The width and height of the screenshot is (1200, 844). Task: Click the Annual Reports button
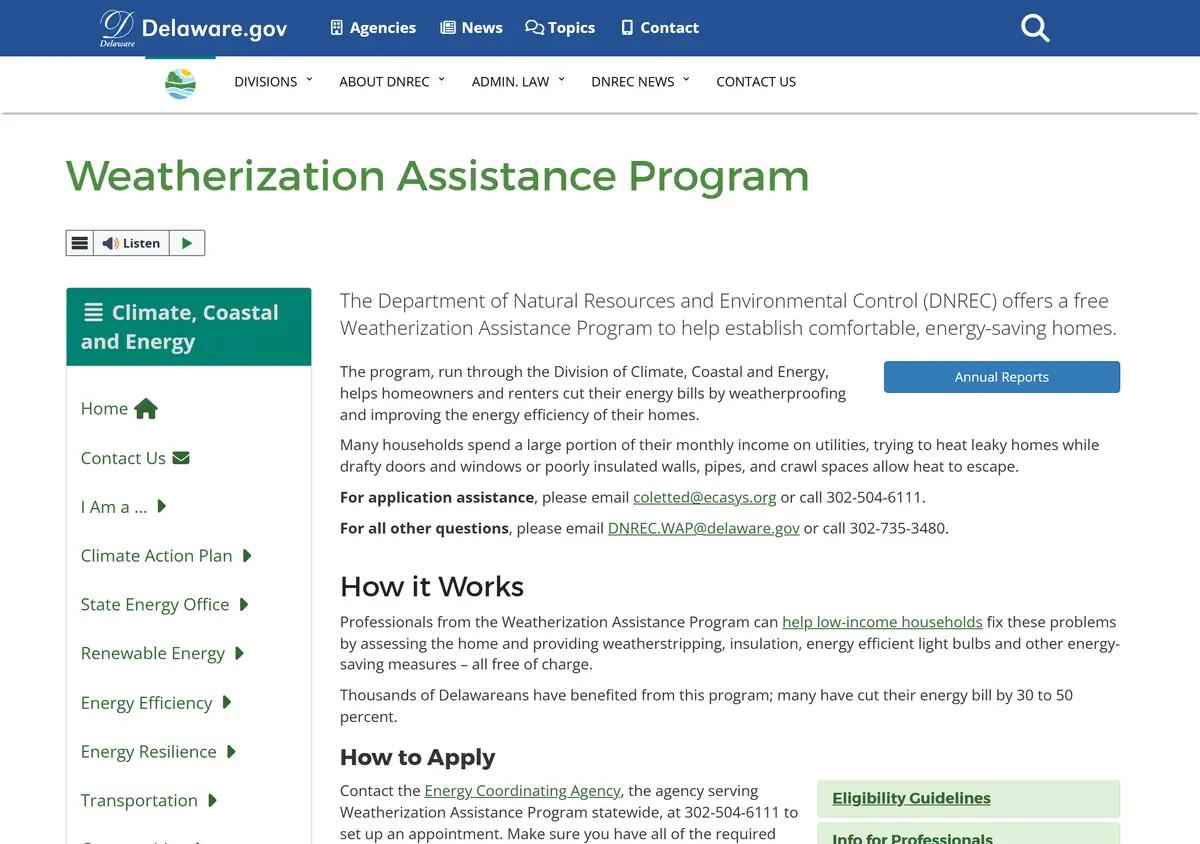coord(1002,377)
